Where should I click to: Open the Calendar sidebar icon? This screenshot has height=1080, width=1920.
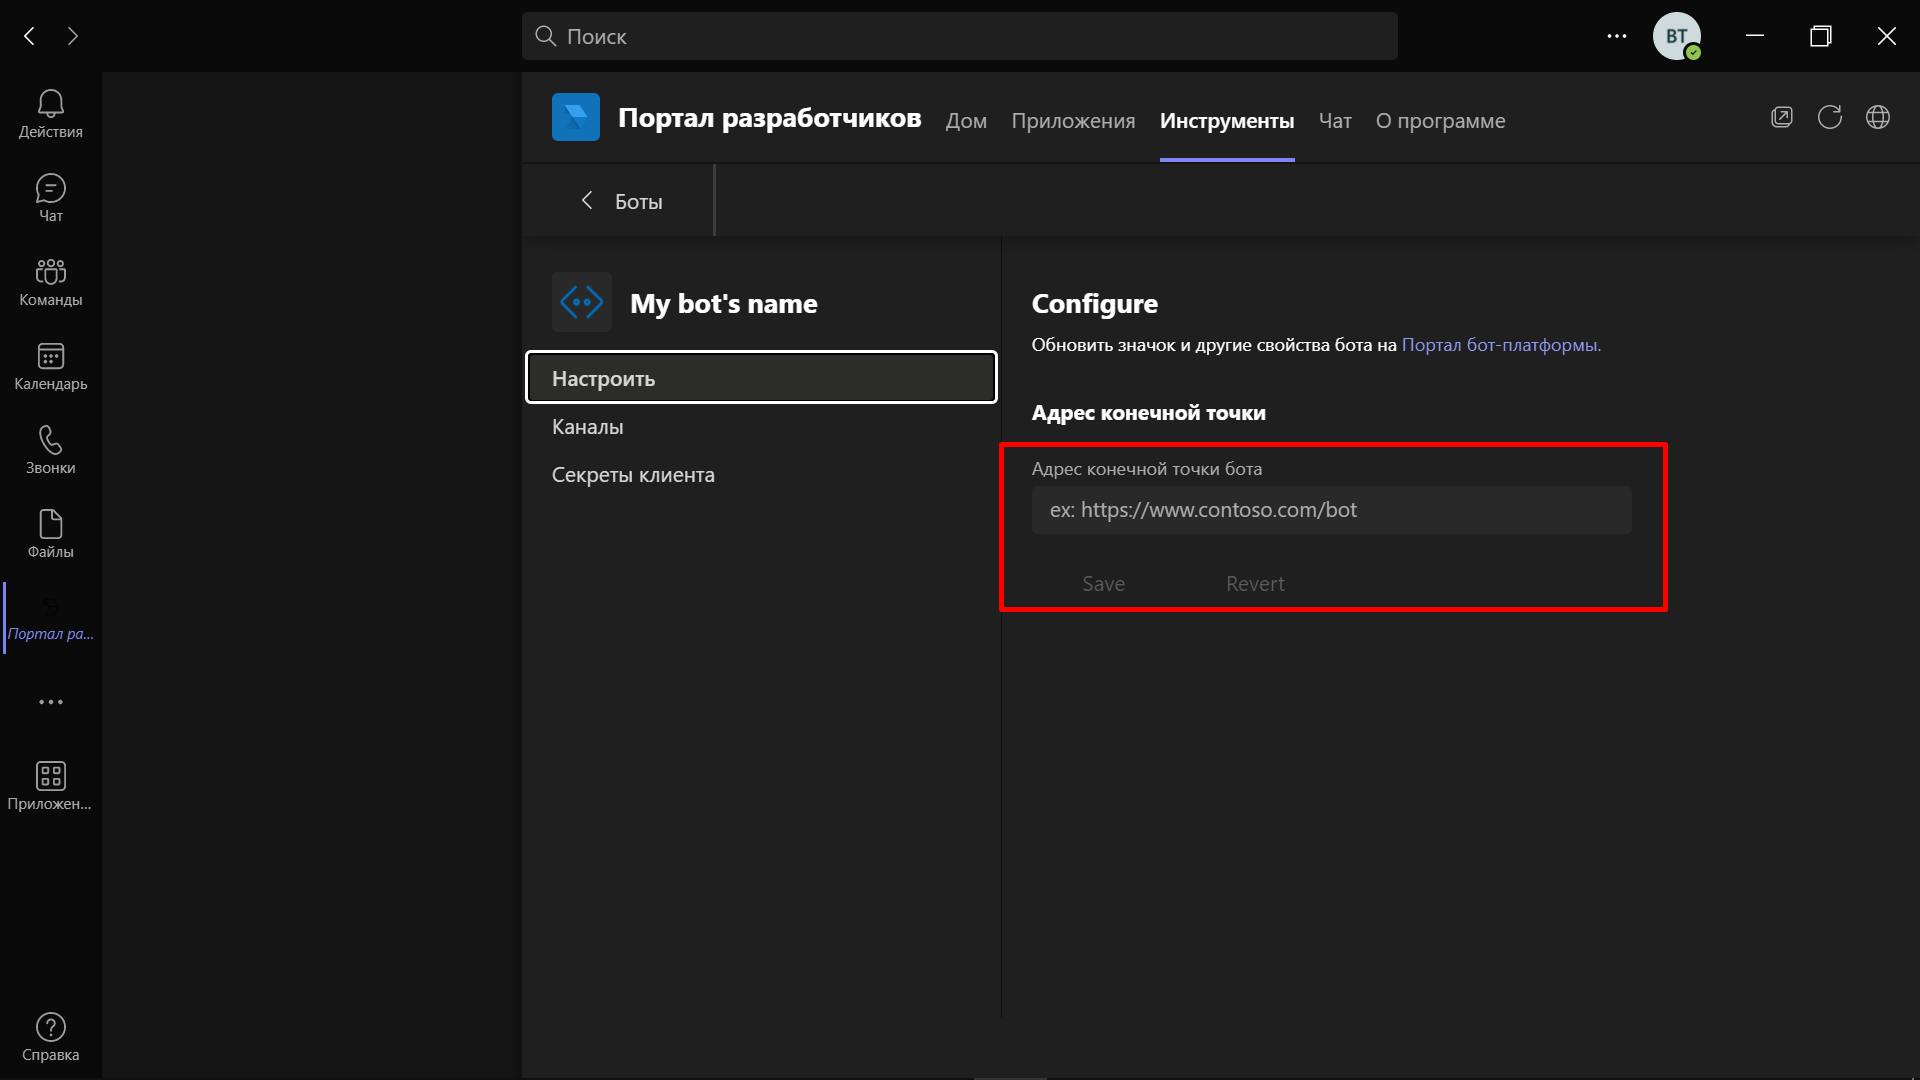point(50,366)
